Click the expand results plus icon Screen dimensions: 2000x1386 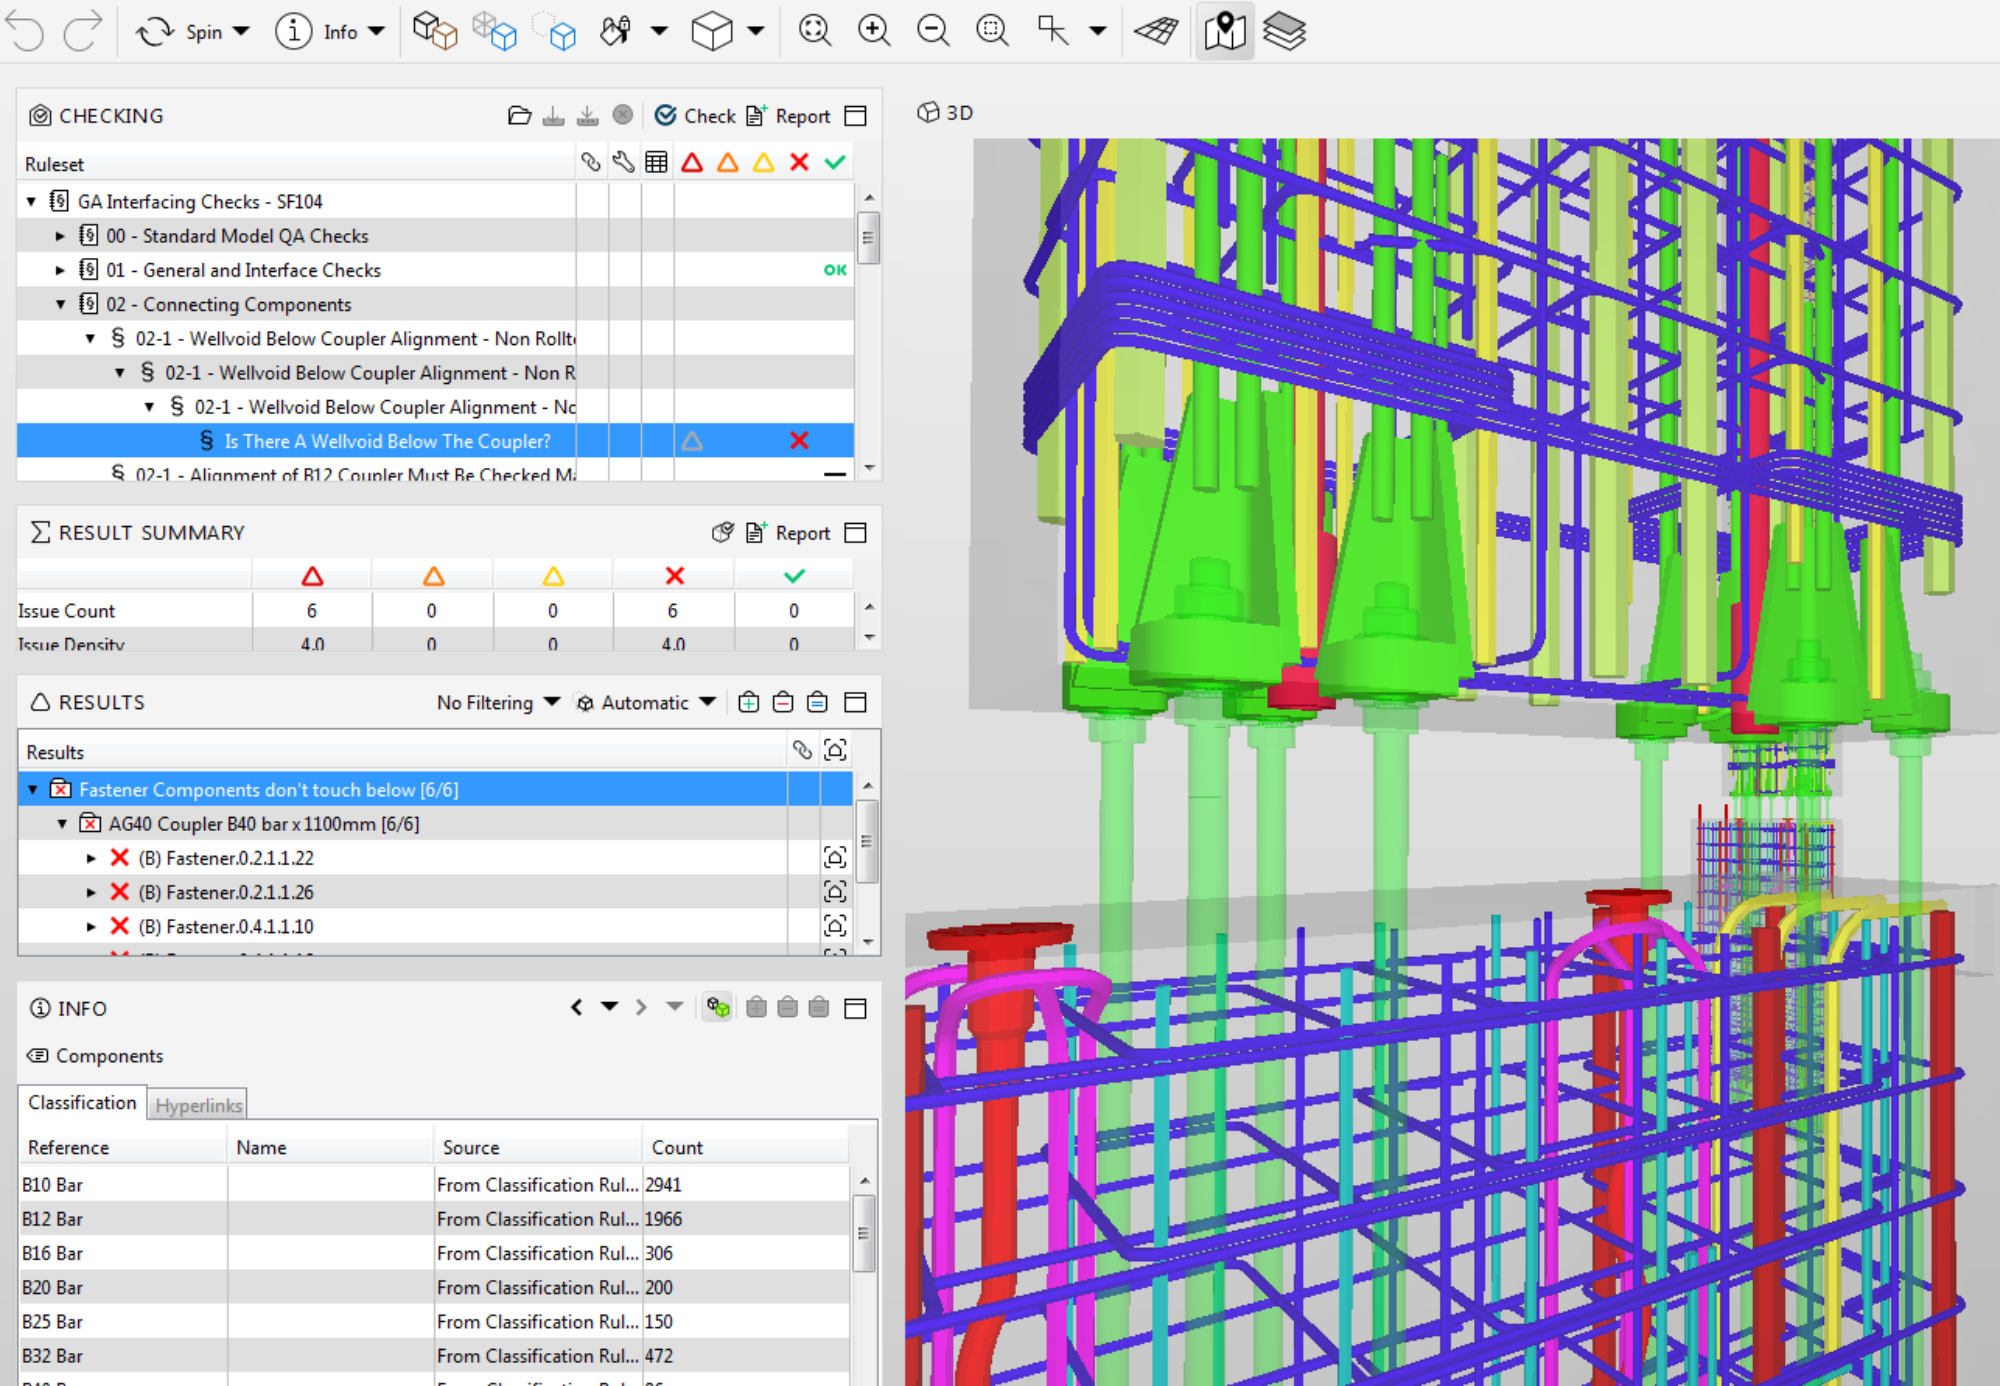(749, 703)
